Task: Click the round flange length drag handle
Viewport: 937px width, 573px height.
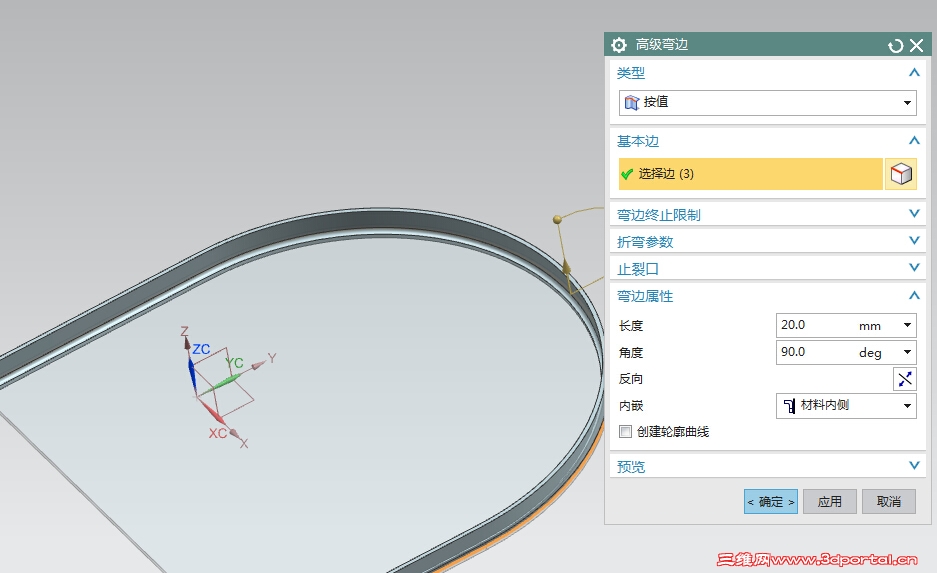Action: [x=558, y=220]
